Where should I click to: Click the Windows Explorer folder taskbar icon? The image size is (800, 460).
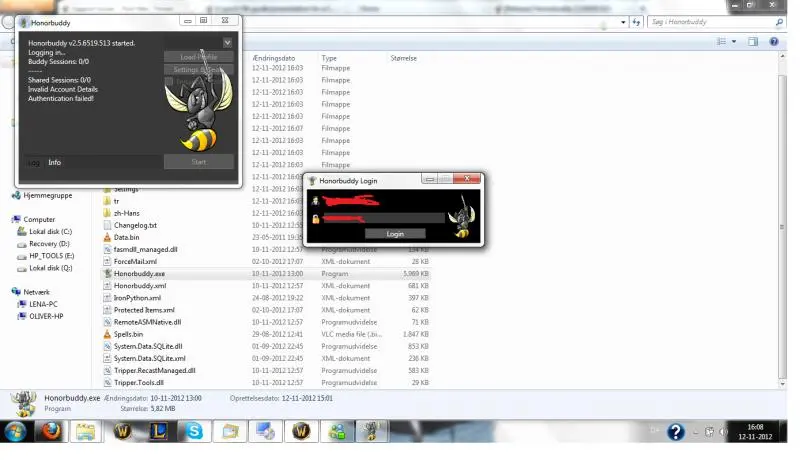tap(86, 431)
